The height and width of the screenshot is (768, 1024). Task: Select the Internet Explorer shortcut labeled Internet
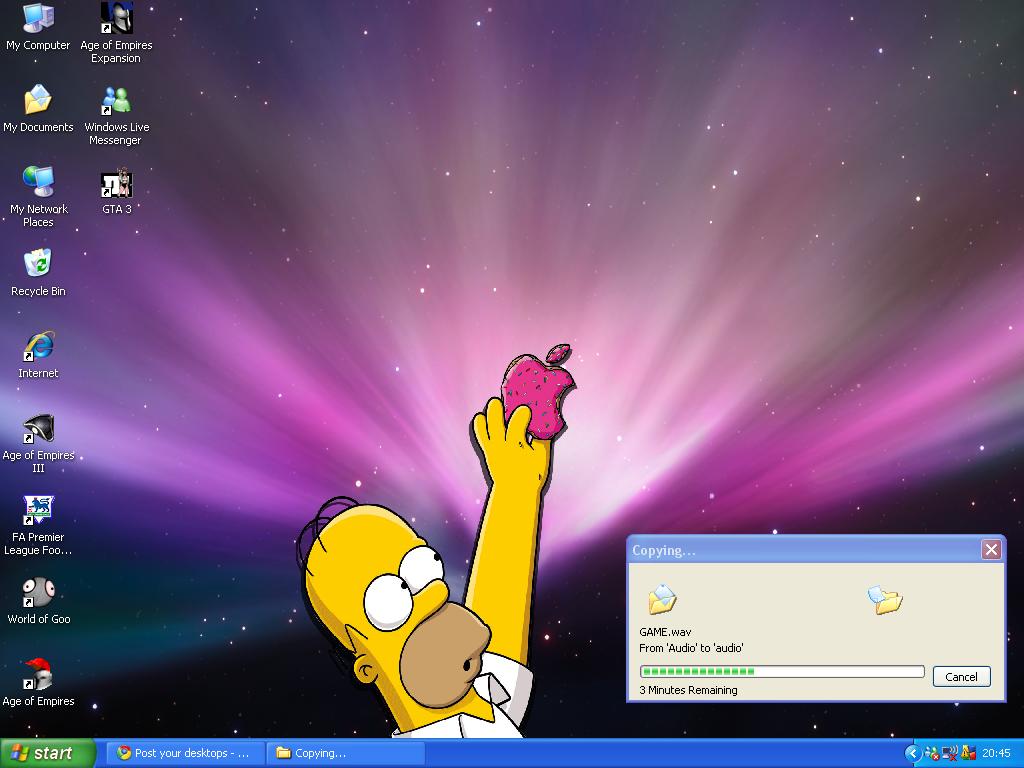coord(38,355)
